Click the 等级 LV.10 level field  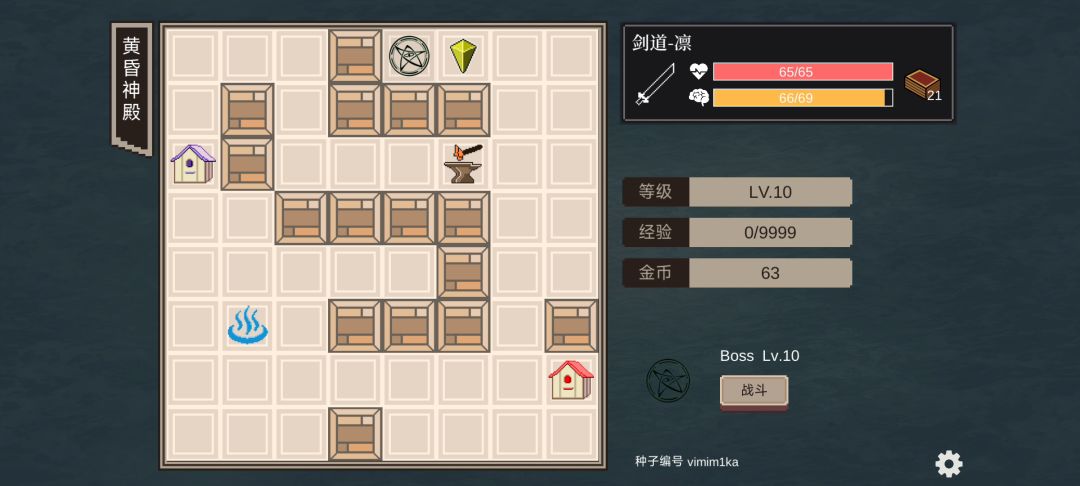737,192
